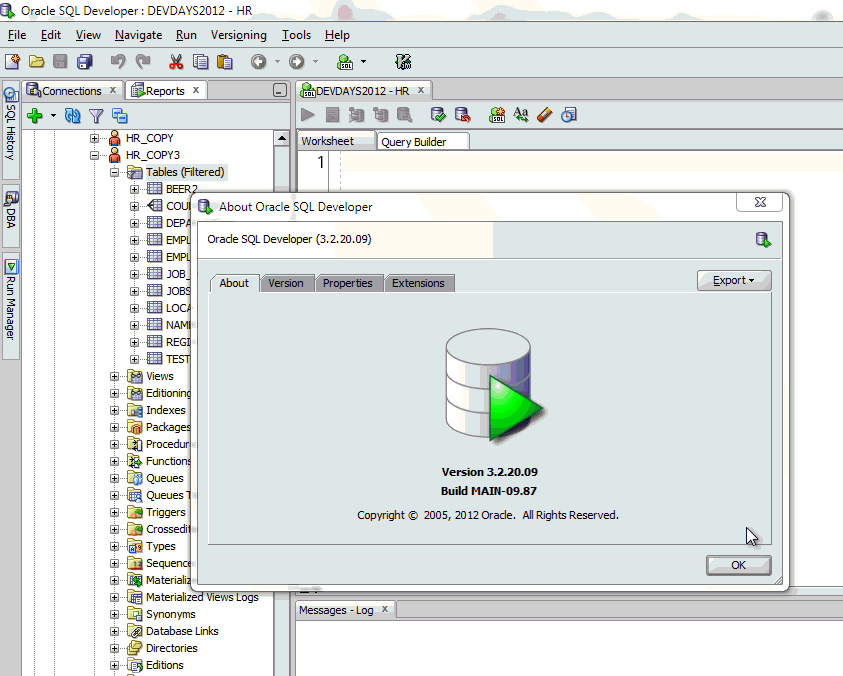The height and width of the screenshot is (676, 843).
Task: Open the Versioning menu
Action: pos(238,35)
